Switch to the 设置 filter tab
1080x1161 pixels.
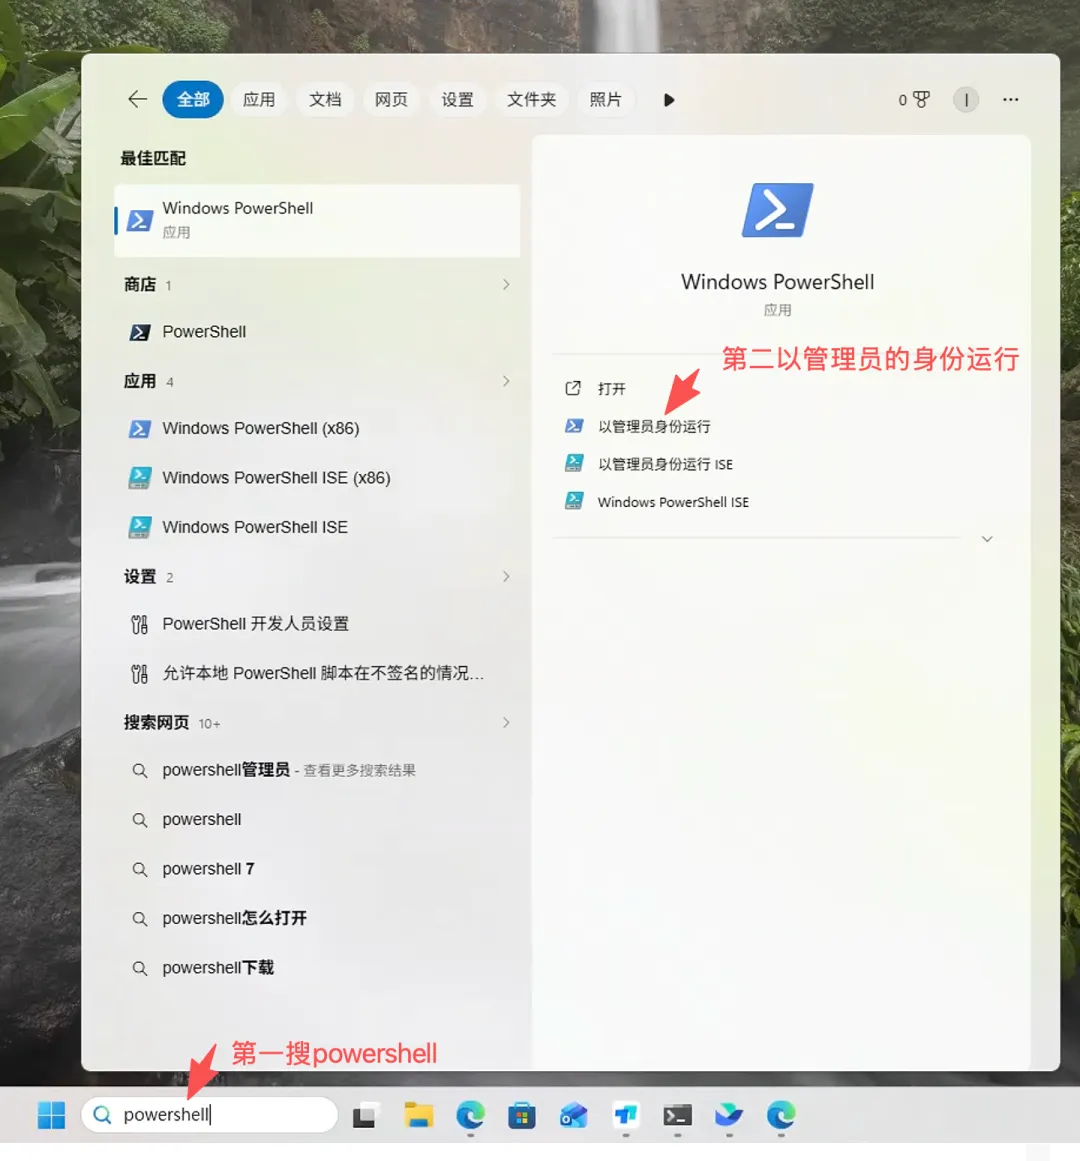(457, 99)
